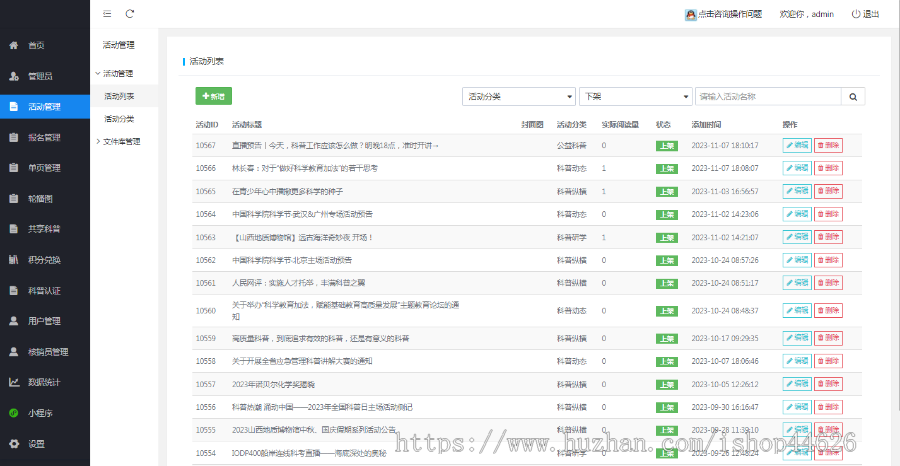Click the 活动标题 column header
900x466 pixels.
[247, 124]
